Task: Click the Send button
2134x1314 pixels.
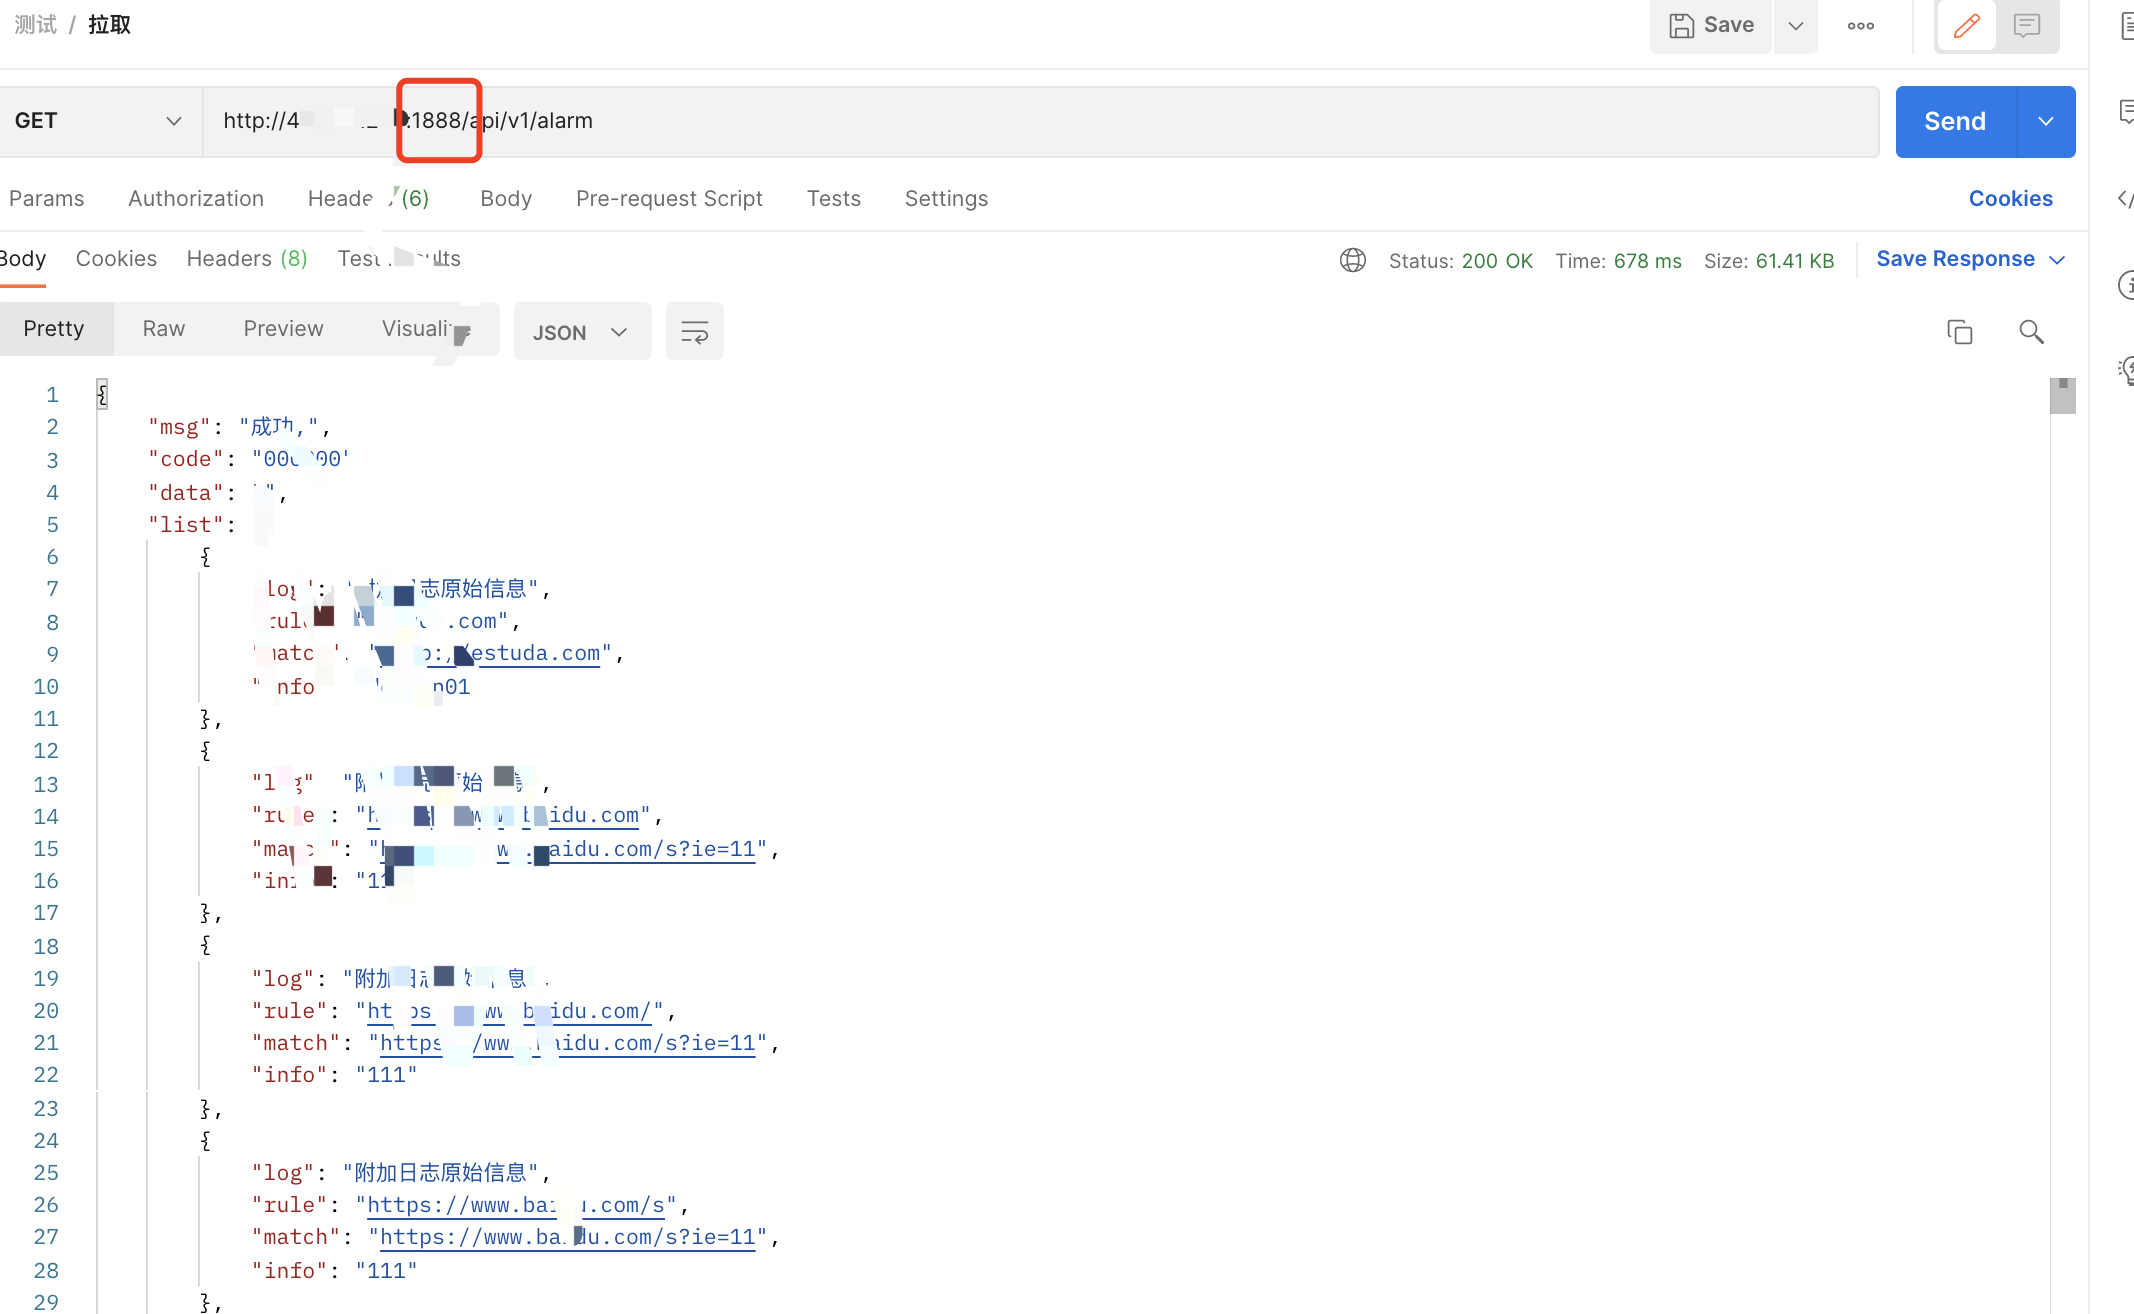Action: 1953,121
